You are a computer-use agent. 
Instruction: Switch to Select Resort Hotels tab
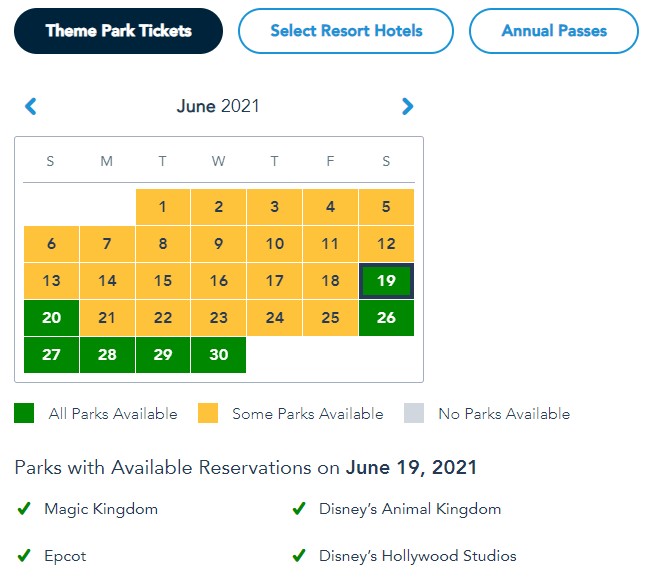click(x=346, y=31)
